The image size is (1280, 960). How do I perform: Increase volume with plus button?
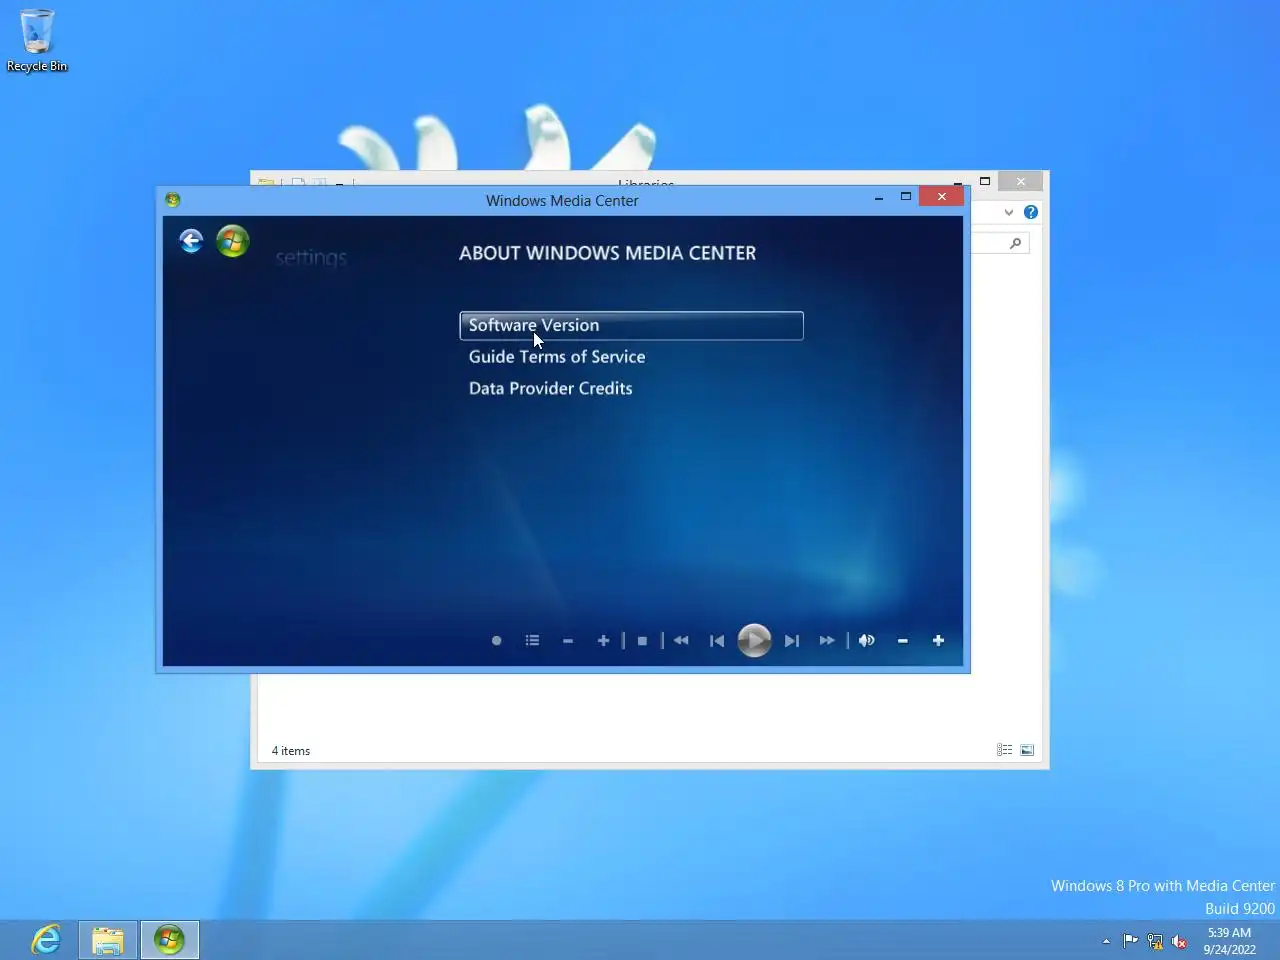(x=938, y=640)
